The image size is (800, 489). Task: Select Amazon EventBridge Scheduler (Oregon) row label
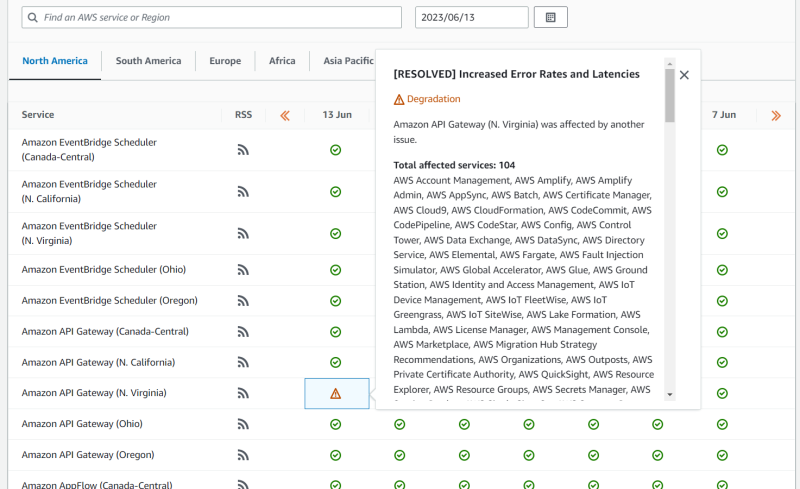110,301
